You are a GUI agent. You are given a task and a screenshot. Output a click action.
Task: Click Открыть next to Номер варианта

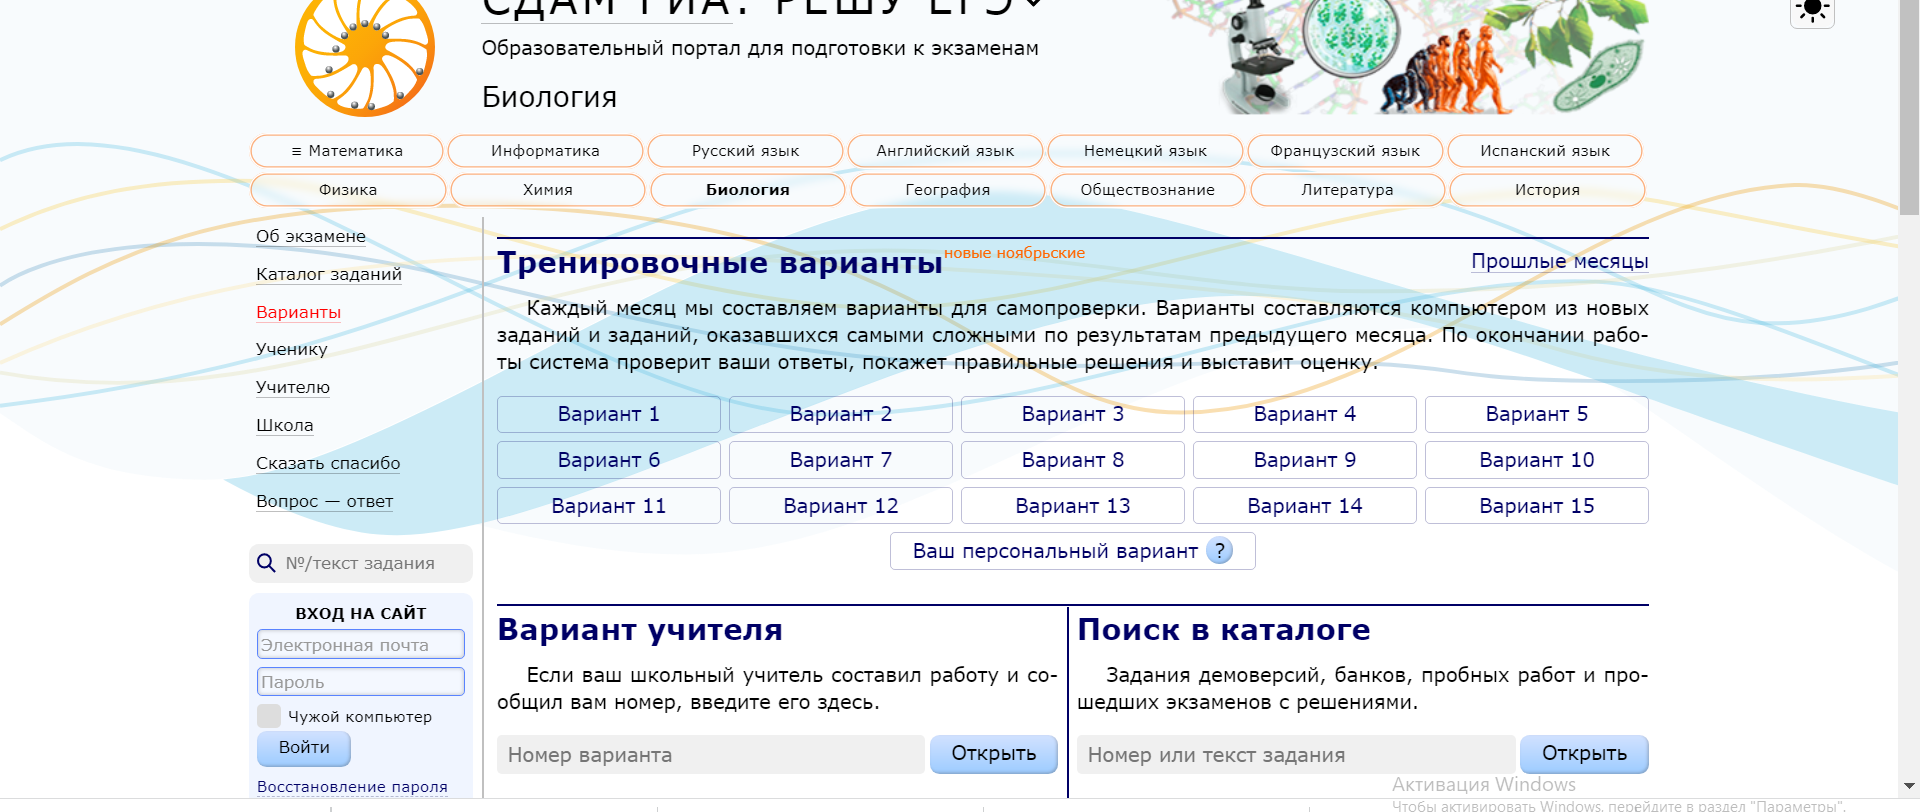tap(994, 754)
